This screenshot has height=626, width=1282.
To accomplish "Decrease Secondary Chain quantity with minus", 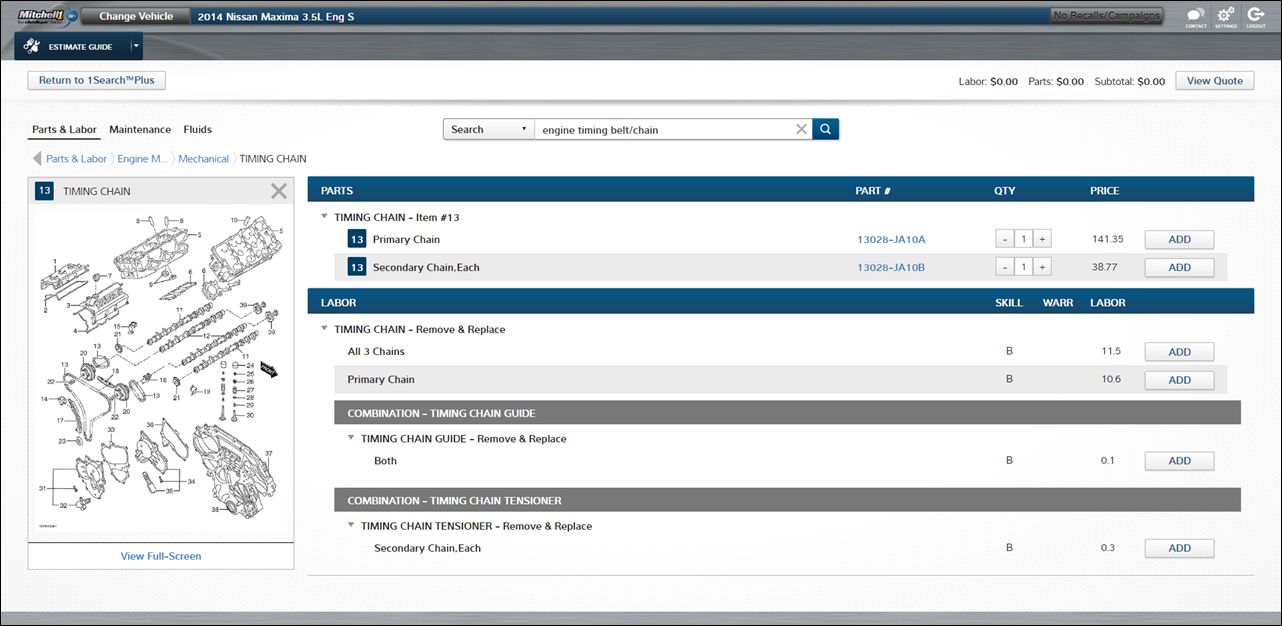I will pyautogui.click(x=1005, y=267).
